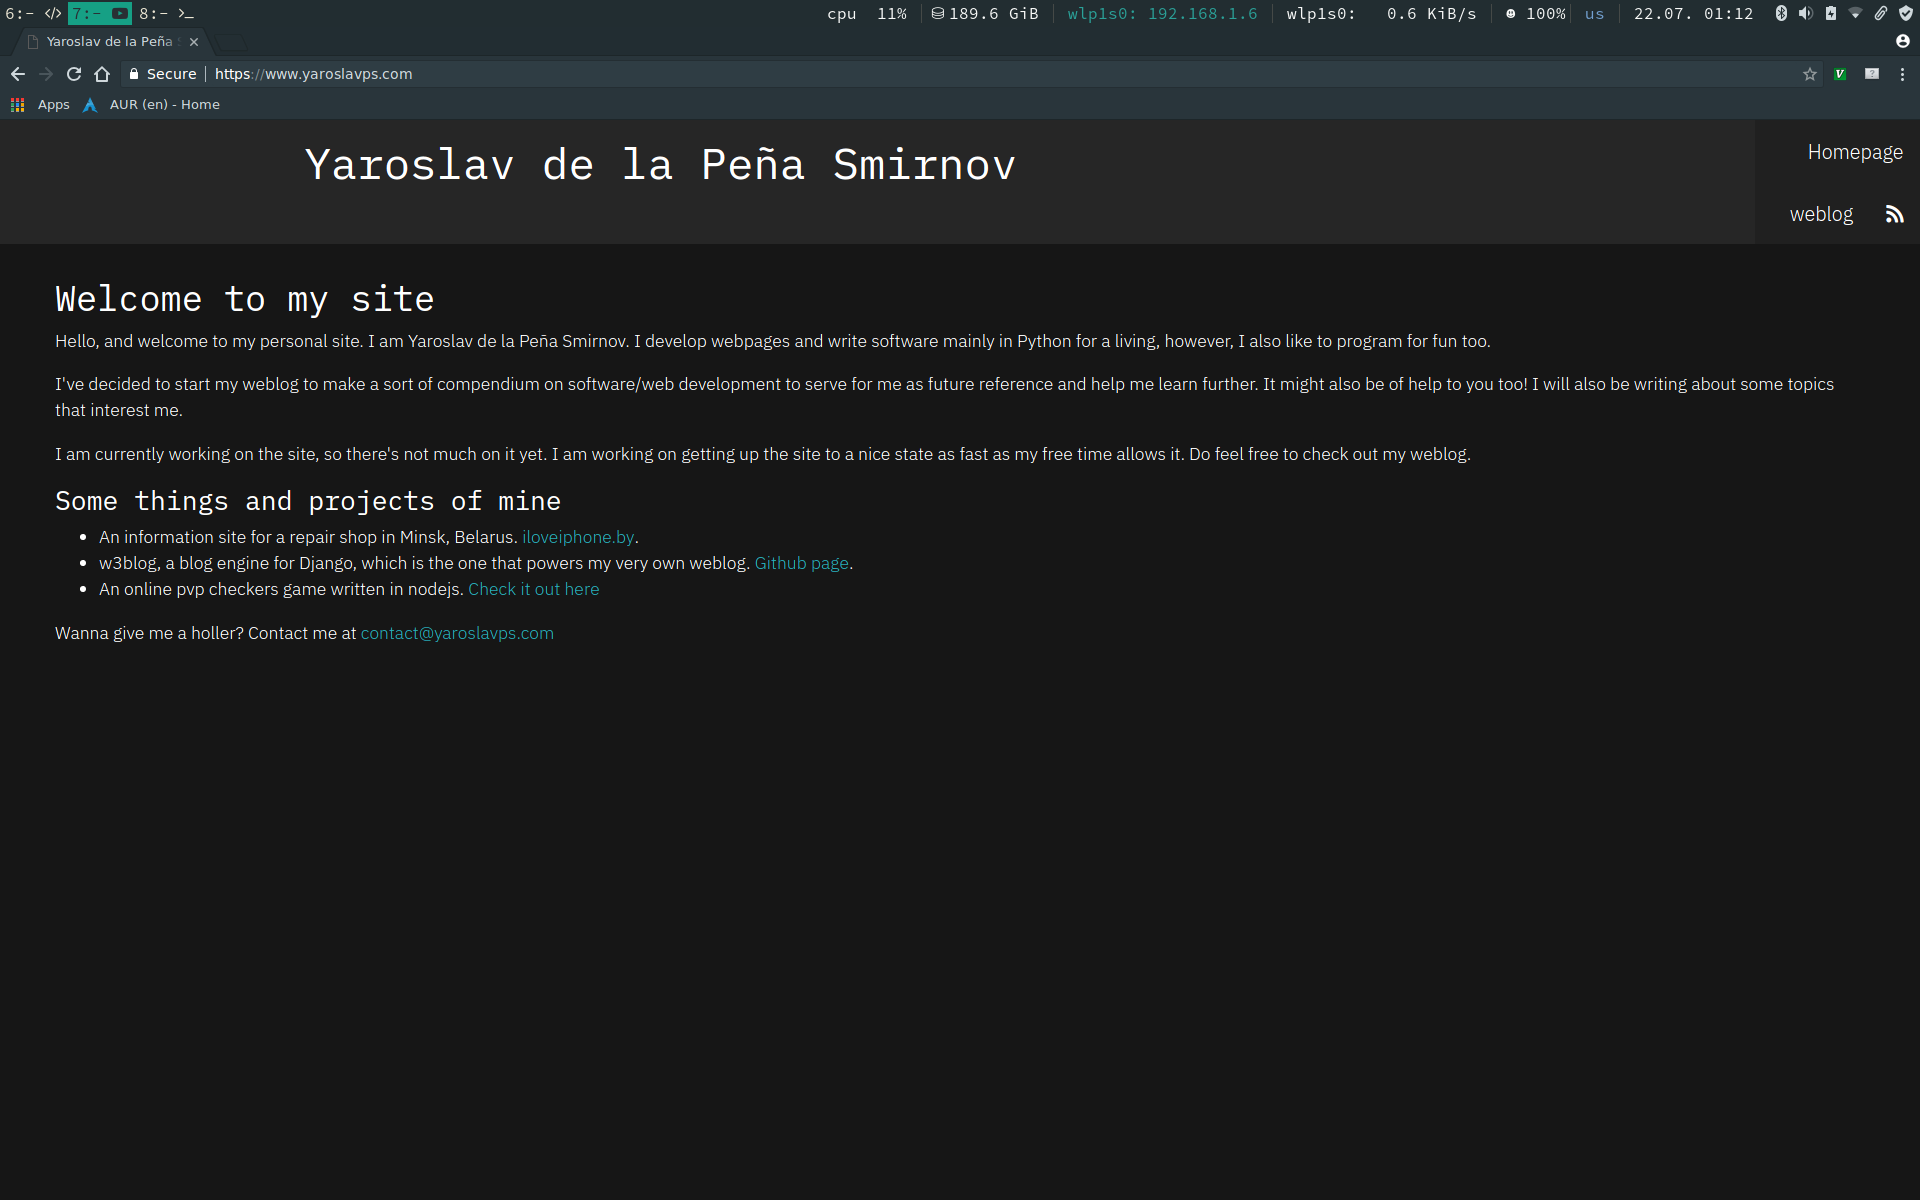This screenshot has height=1200, width=1920.
Task: Open the volume speaker tray icon
Action: [1805, 14]
